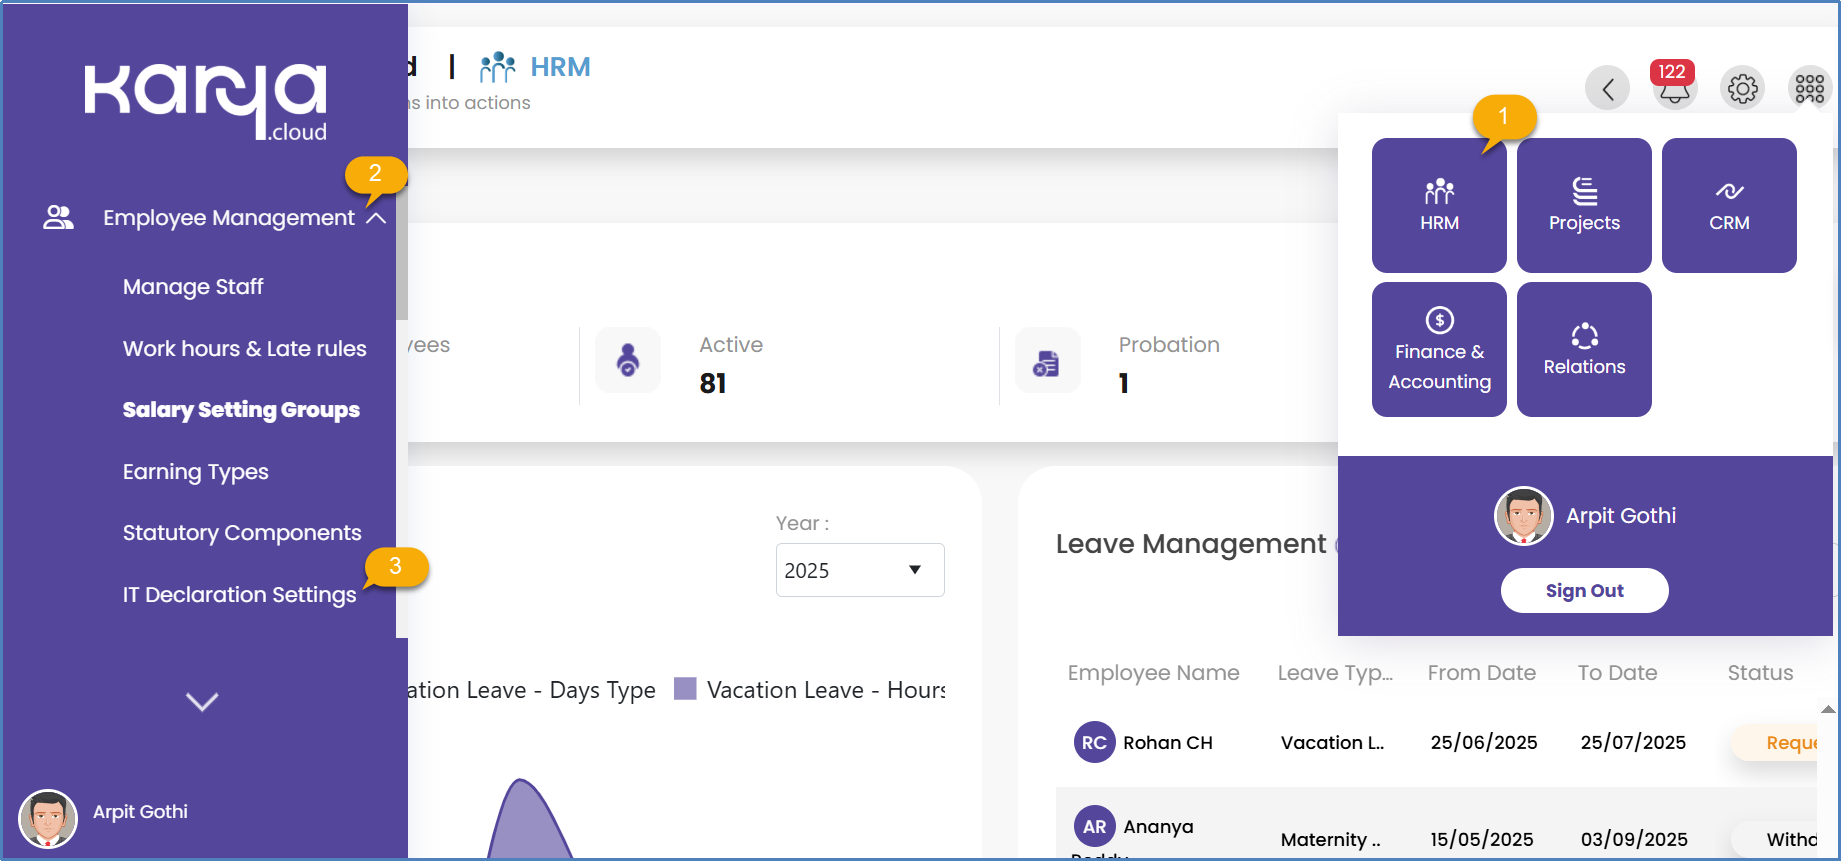Open the Year dropdown showing 2025
The width and height of the screenshot is (1841, 862).
pyautogui.click(x=860, y=570)
